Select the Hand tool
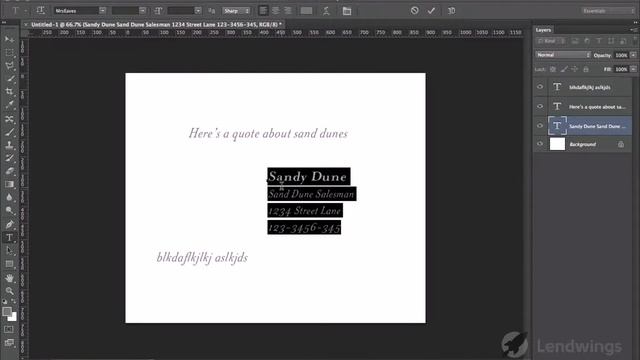Viewport: 640px width, 360px height. click(x=9, y=278)
